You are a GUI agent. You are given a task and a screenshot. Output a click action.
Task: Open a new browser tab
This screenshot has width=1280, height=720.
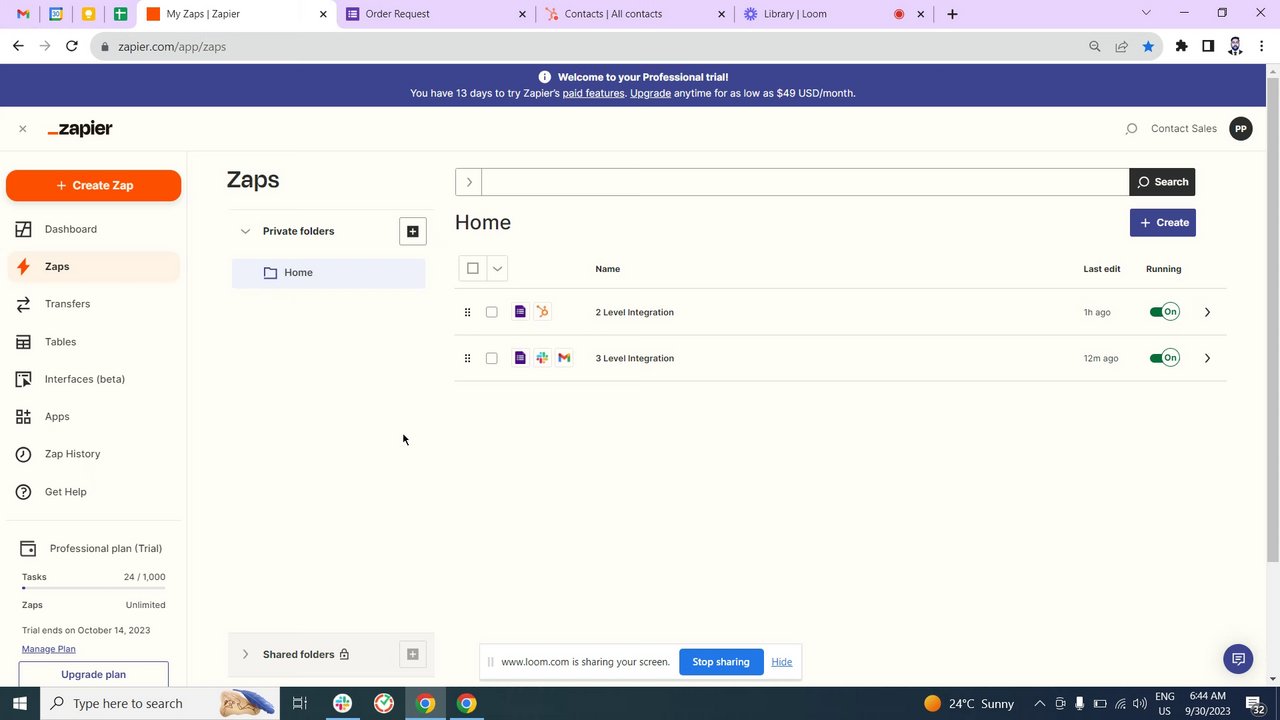952,14
